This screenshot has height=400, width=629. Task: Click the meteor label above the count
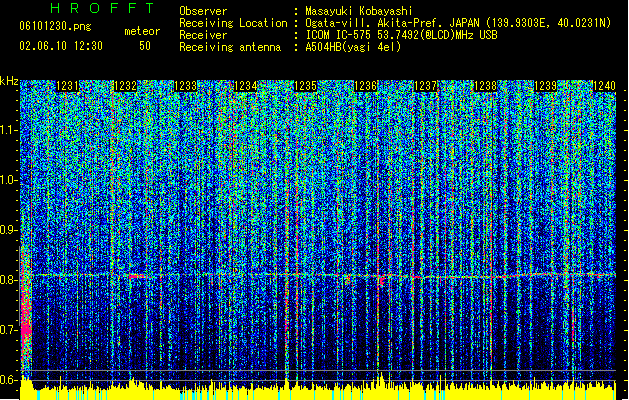coord(141,32)
